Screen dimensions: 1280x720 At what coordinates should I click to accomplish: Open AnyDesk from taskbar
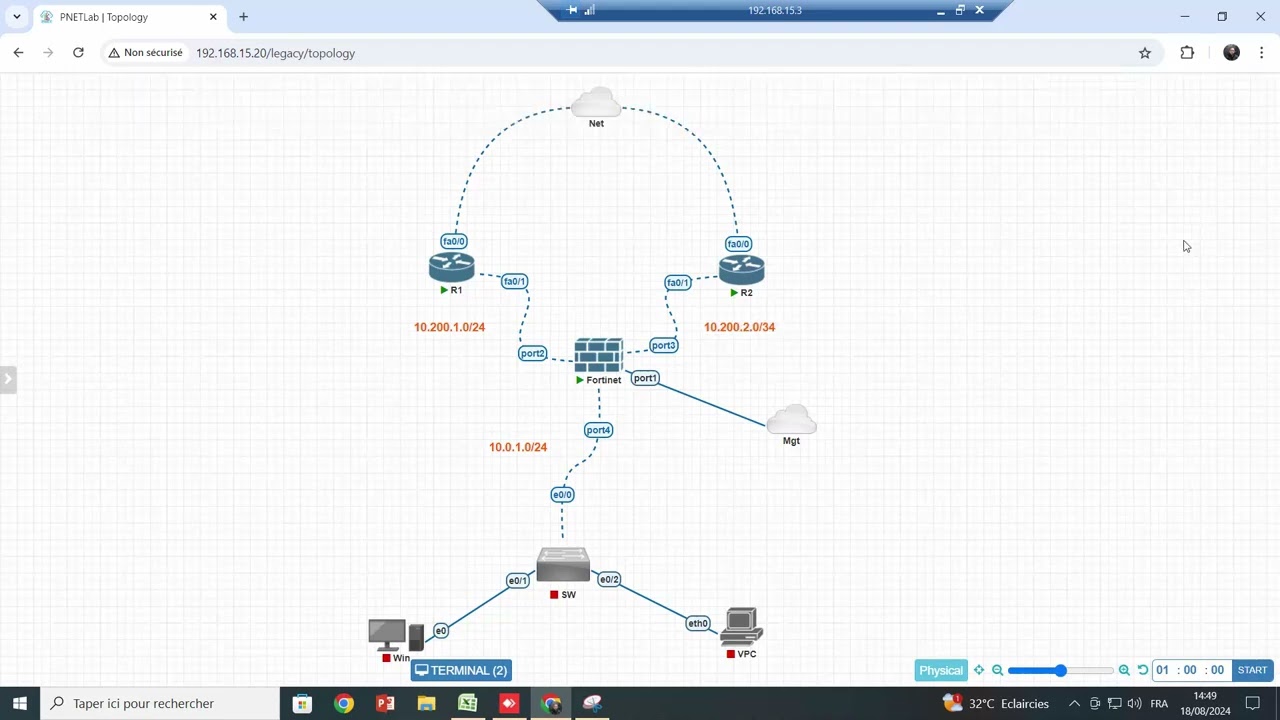509,703
